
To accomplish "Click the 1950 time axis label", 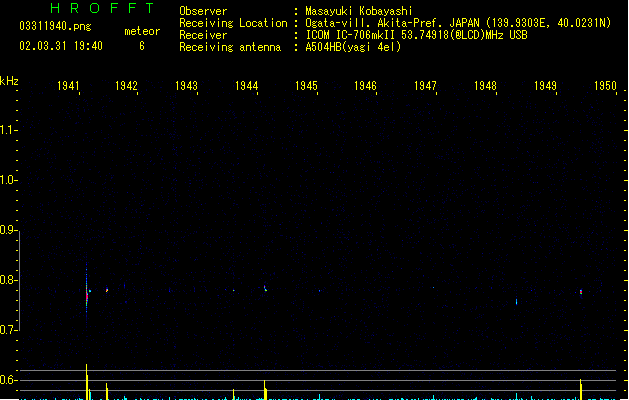I will (x=605, y=86).
